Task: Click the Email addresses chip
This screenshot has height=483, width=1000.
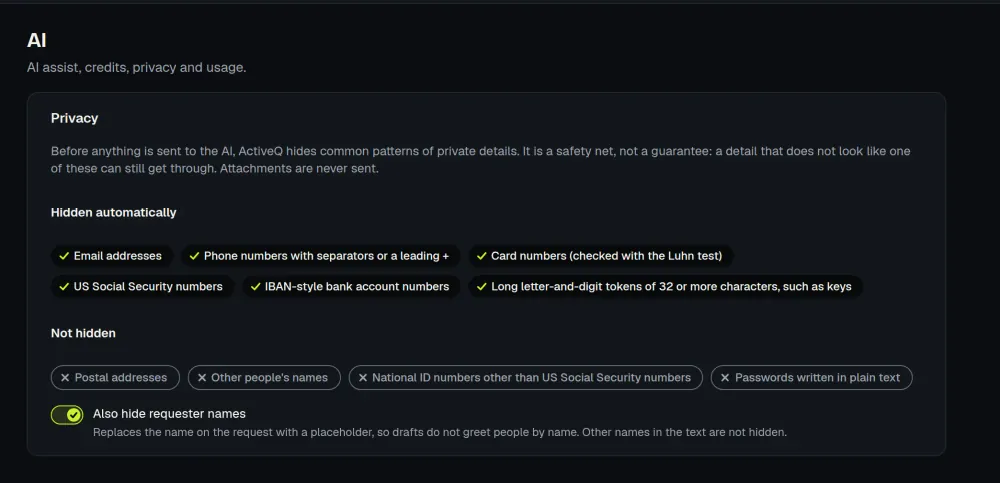Action: coord(112,256)
